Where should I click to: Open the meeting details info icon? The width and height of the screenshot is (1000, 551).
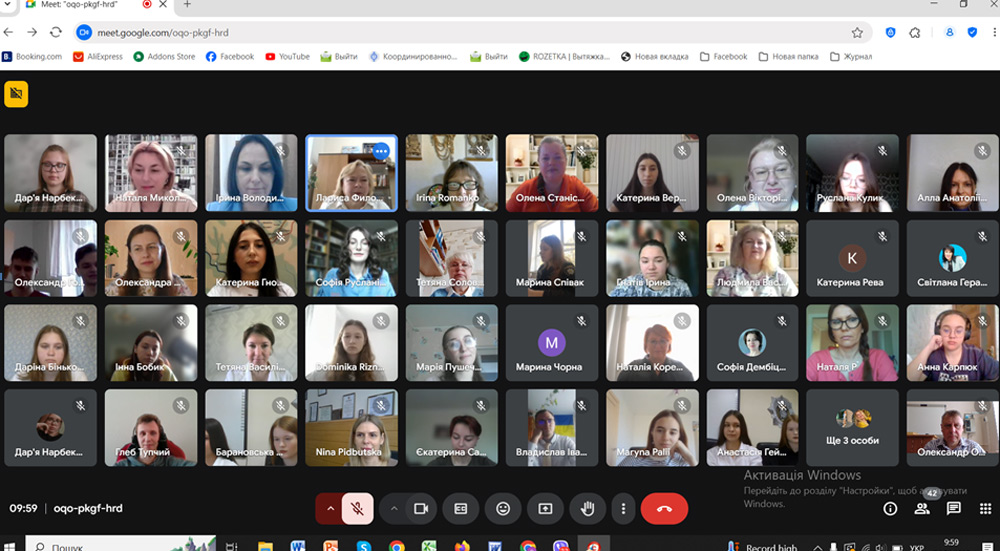click(x=890, y=508)
